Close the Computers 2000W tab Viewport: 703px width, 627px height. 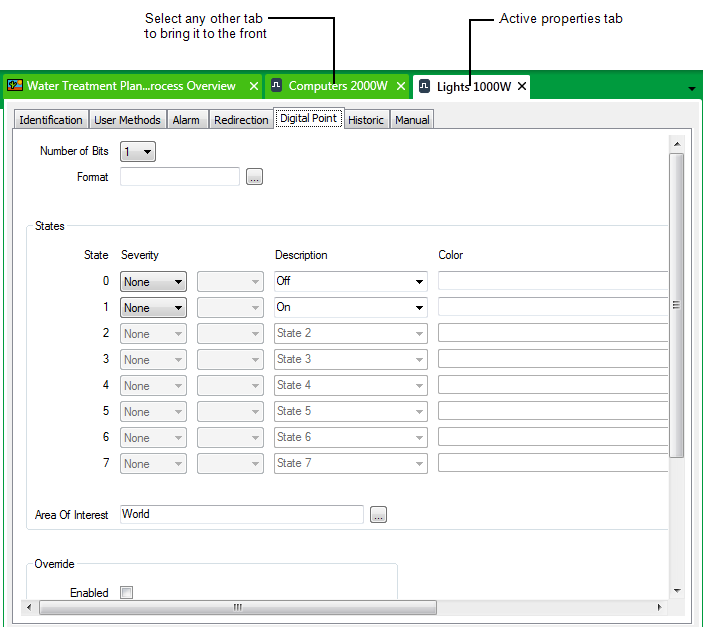400,86
